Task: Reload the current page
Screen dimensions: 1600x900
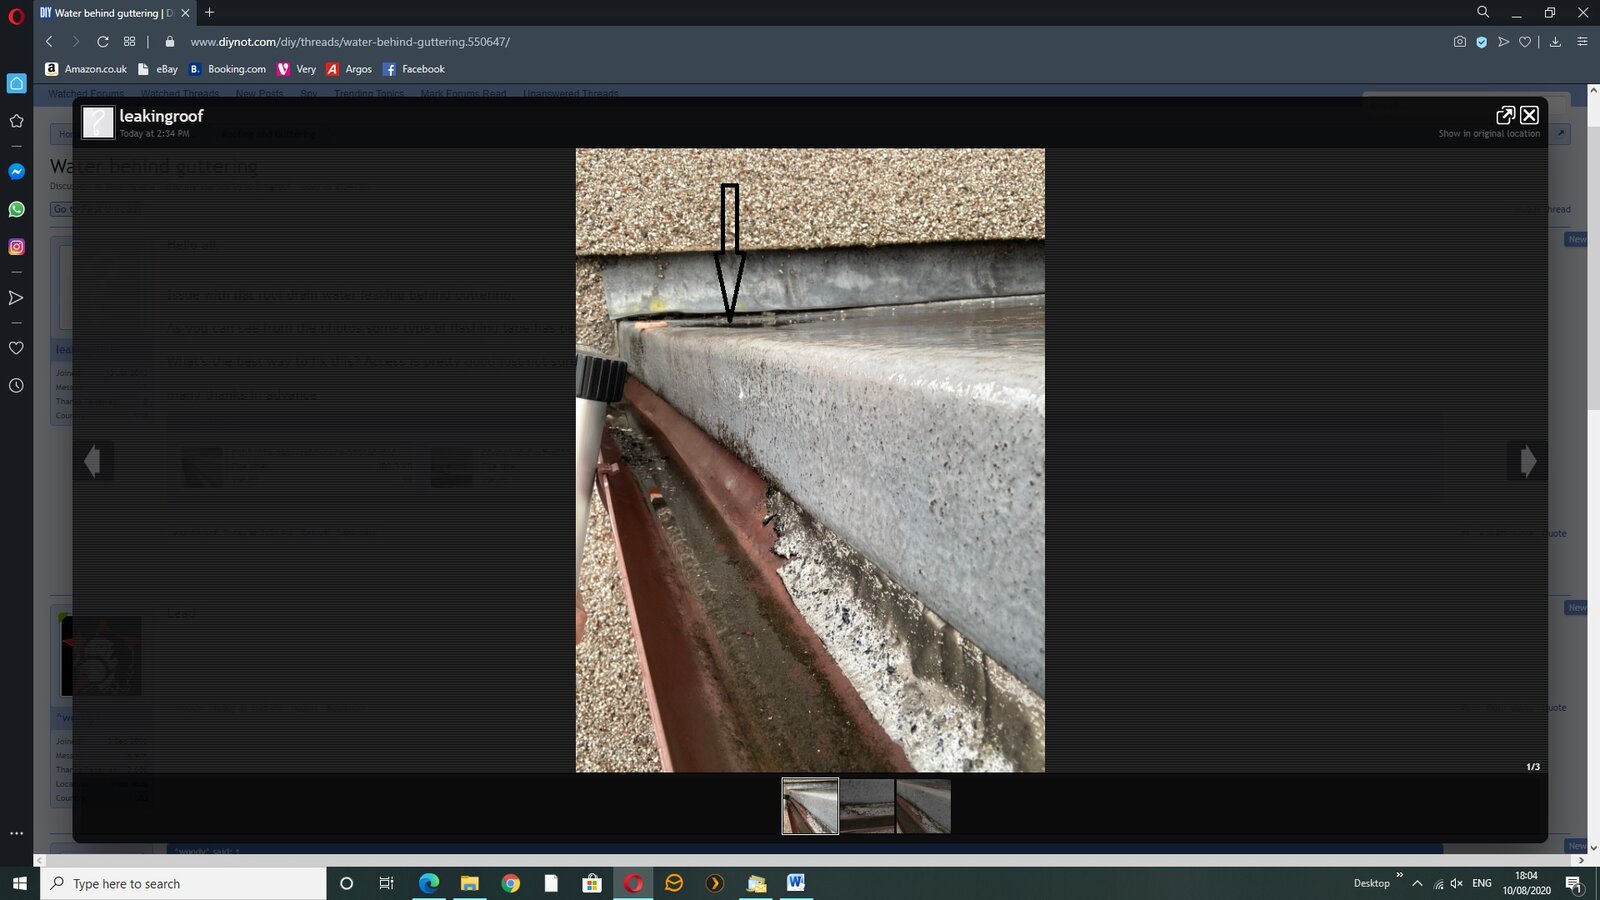Action: click(102, 42)
